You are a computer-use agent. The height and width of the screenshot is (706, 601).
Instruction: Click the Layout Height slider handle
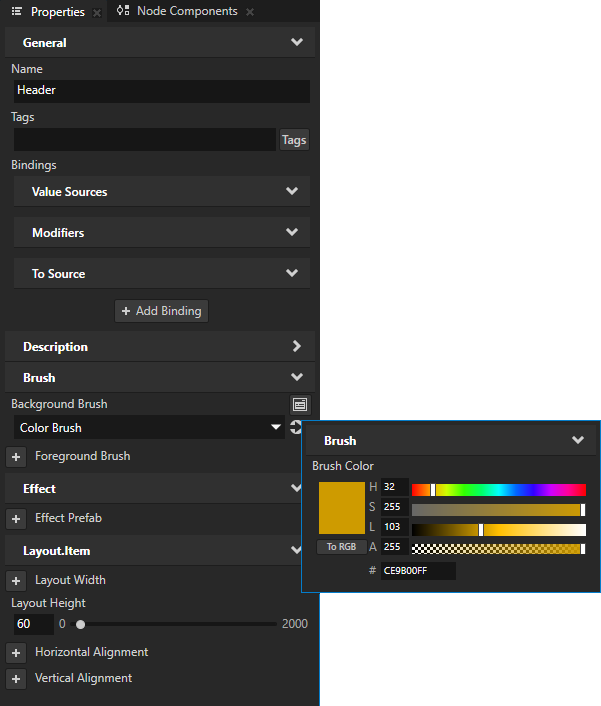(80, 625)
